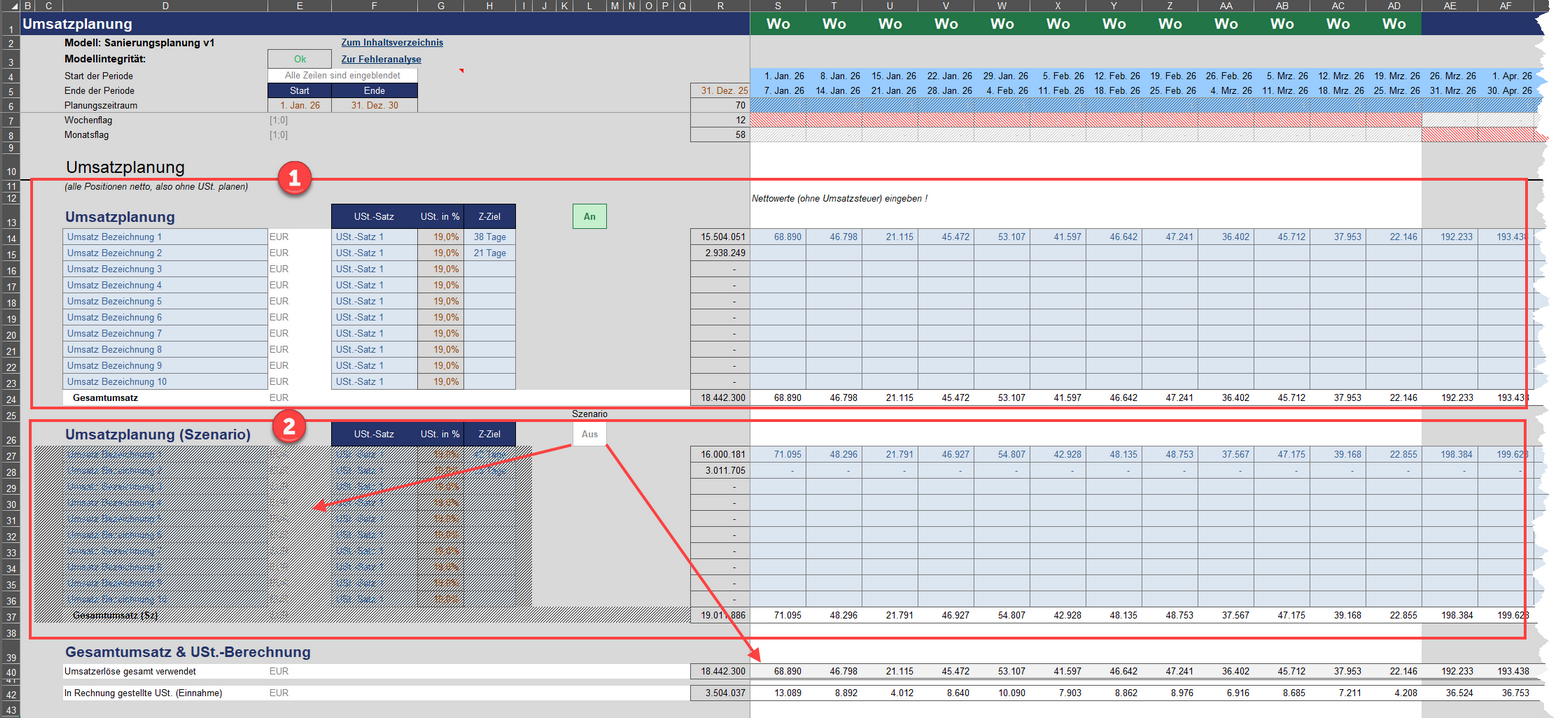Select the green Wo cell in column S
Image resolution: width=1554 pixels, height=718 pixels.
click(778, 24)
